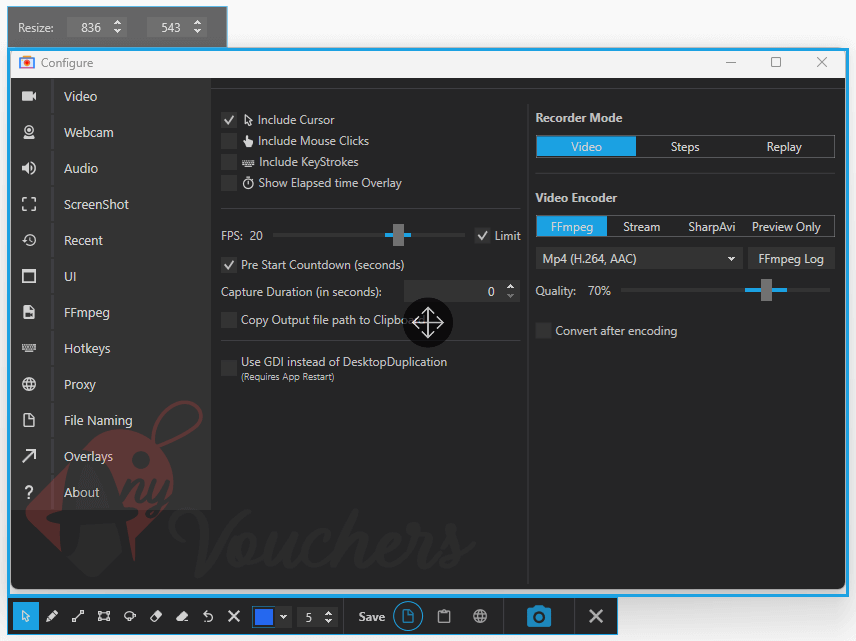This screenshot has width=856, height=641.
Task: Adjust the Quality slider handle
Action: [x=766, y=291]
